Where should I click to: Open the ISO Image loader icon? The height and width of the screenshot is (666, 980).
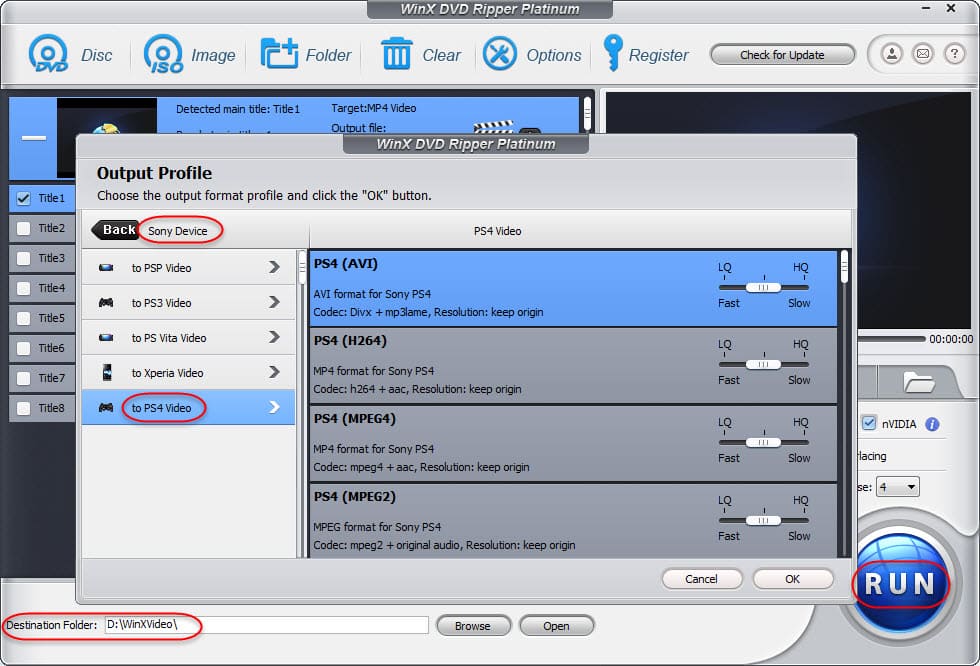(x=164, y=54)
